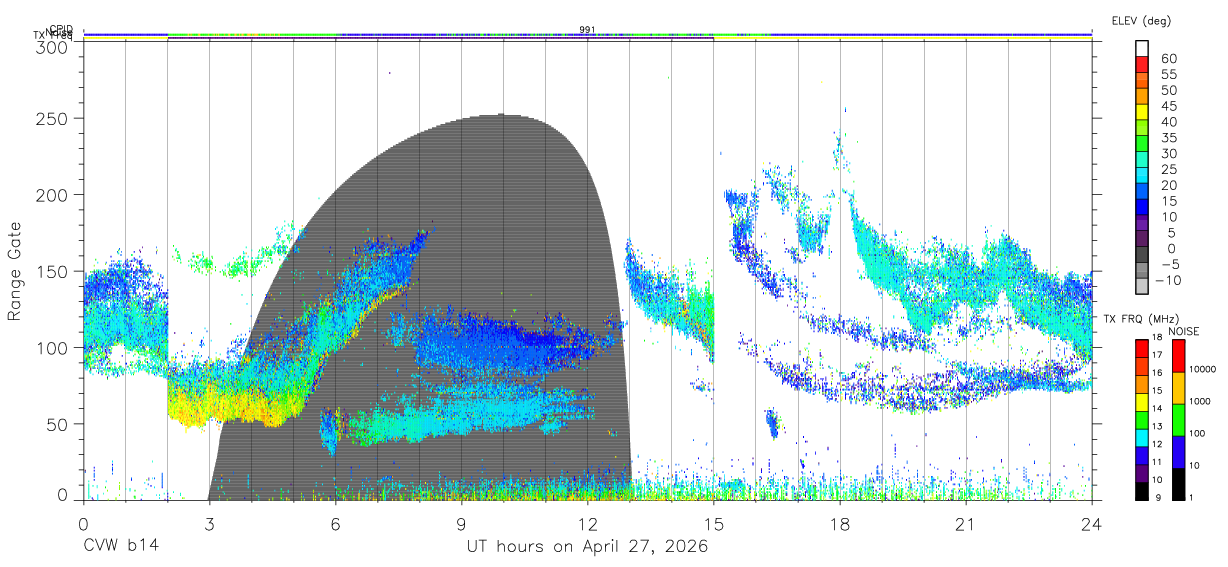Click the yellow 40-45 degree elevation swatch
The width and height of the screenshot is (1228, 567).
pyautogui.click(x=1143, y=113)
